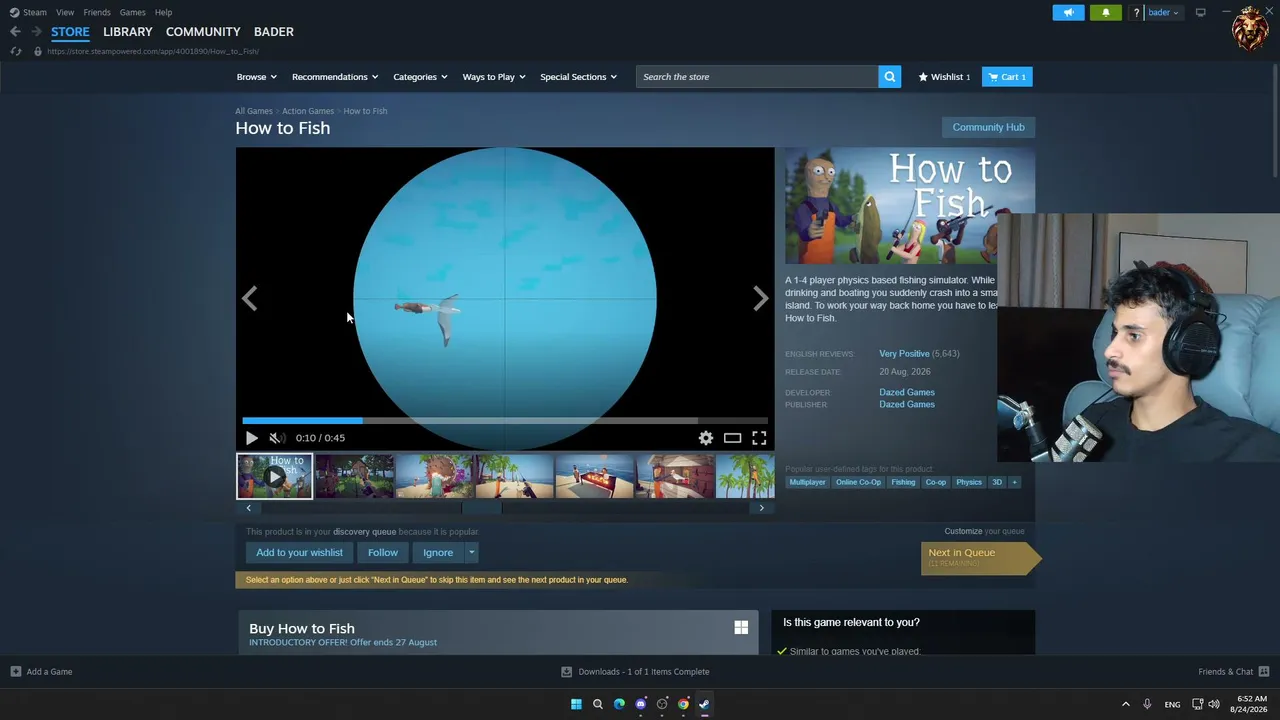Open the Downloads status
Viewport: 1280px width, 720px height.
tap(635, 672)
